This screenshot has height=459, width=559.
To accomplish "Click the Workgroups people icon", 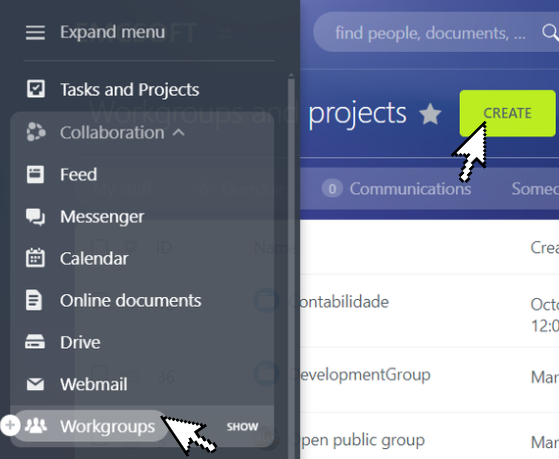I will point(36,425).
